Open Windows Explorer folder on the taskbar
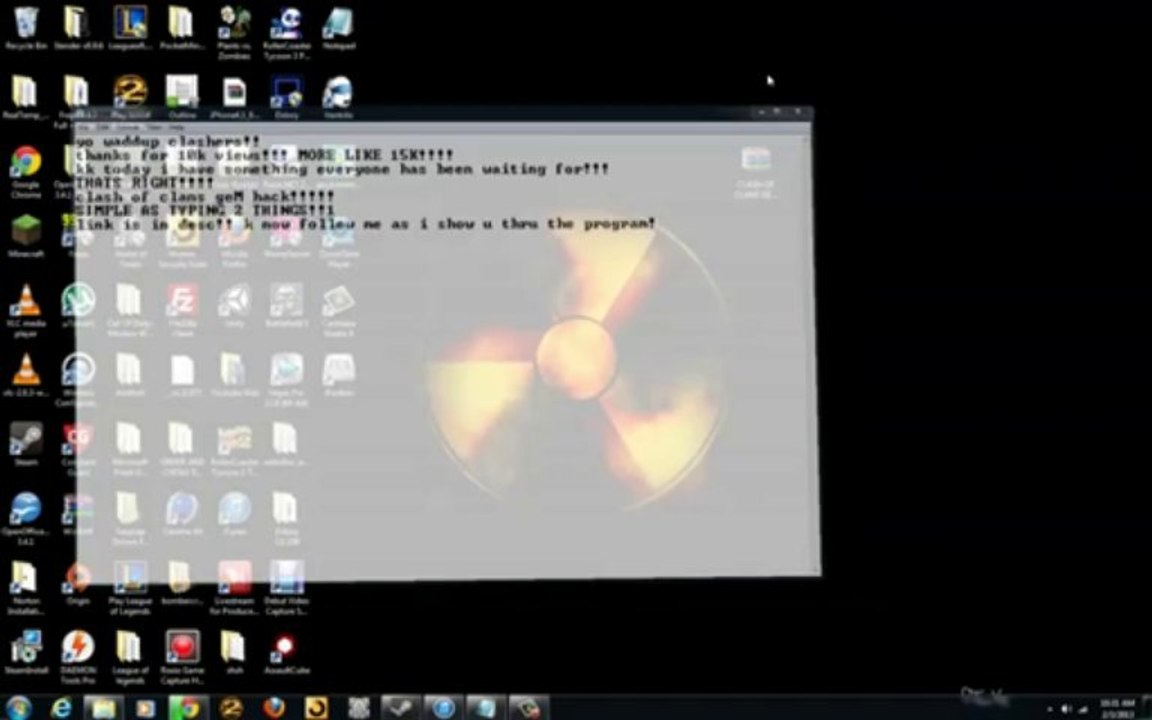The width and height of the screenshot is (1152, 720). (x=104, y=707)
